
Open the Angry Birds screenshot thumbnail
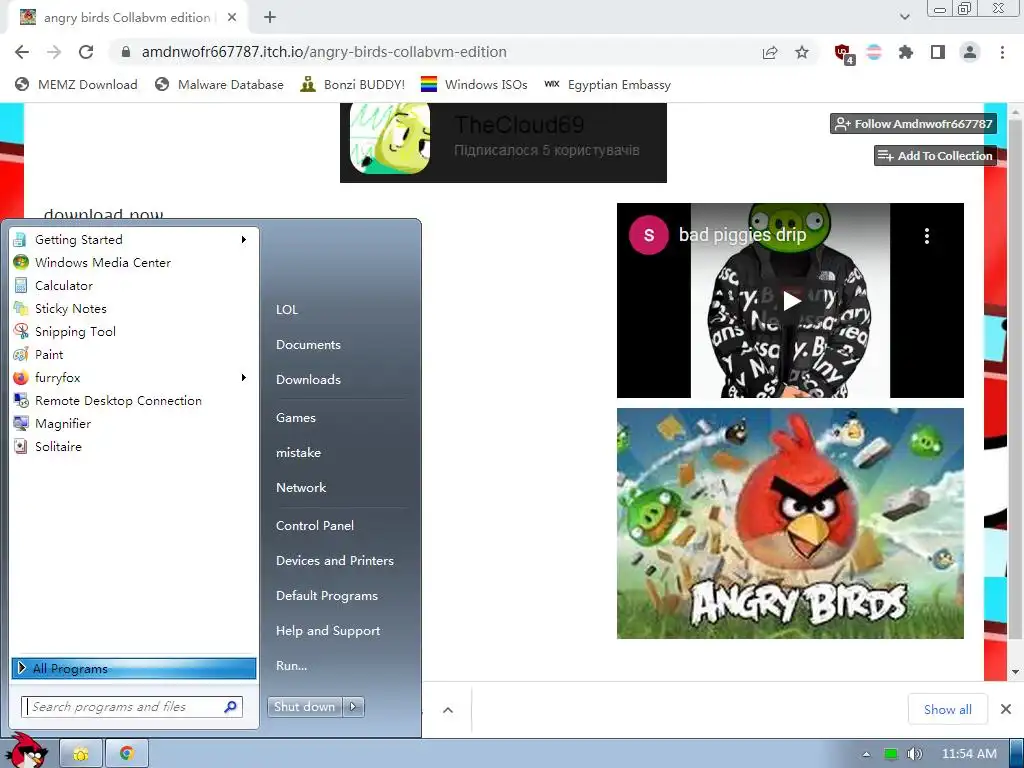pos(790,524)
